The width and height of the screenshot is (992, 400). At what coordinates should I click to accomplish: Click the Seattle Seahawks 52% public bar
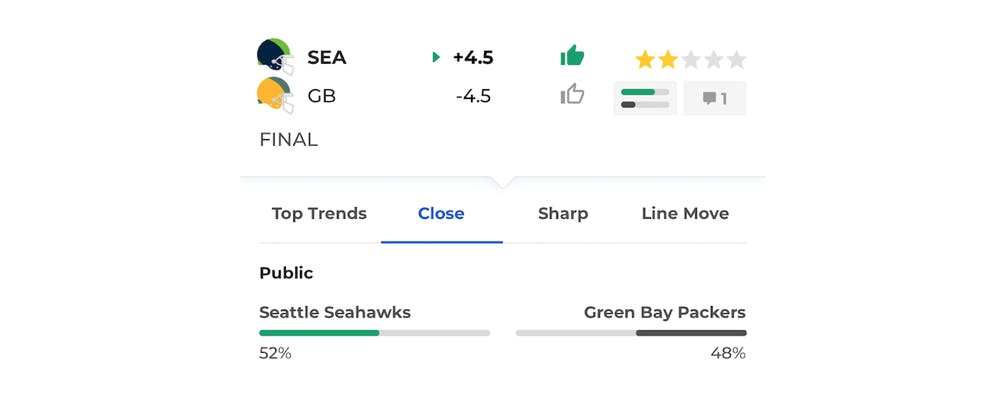[374, 332]
